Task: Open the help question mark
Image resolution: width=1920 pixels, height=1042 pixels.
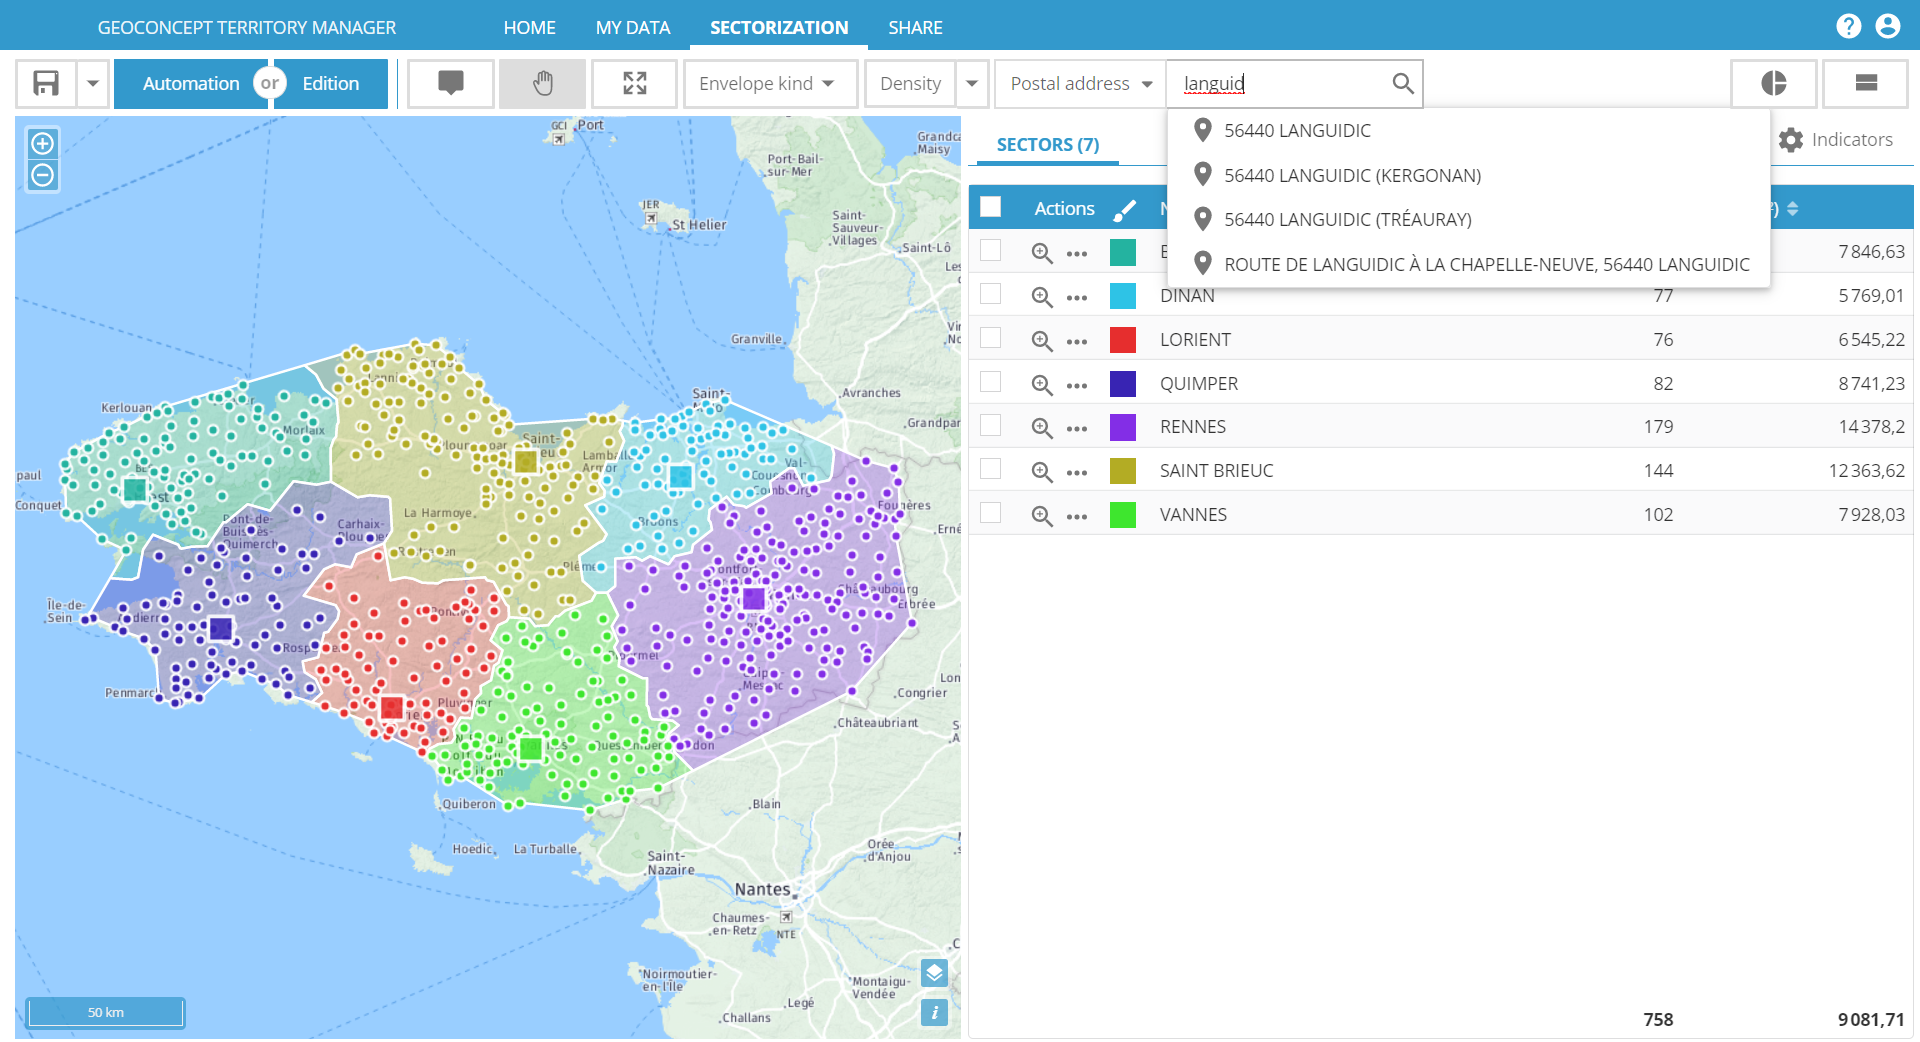Action: (x=1848, y=26)
